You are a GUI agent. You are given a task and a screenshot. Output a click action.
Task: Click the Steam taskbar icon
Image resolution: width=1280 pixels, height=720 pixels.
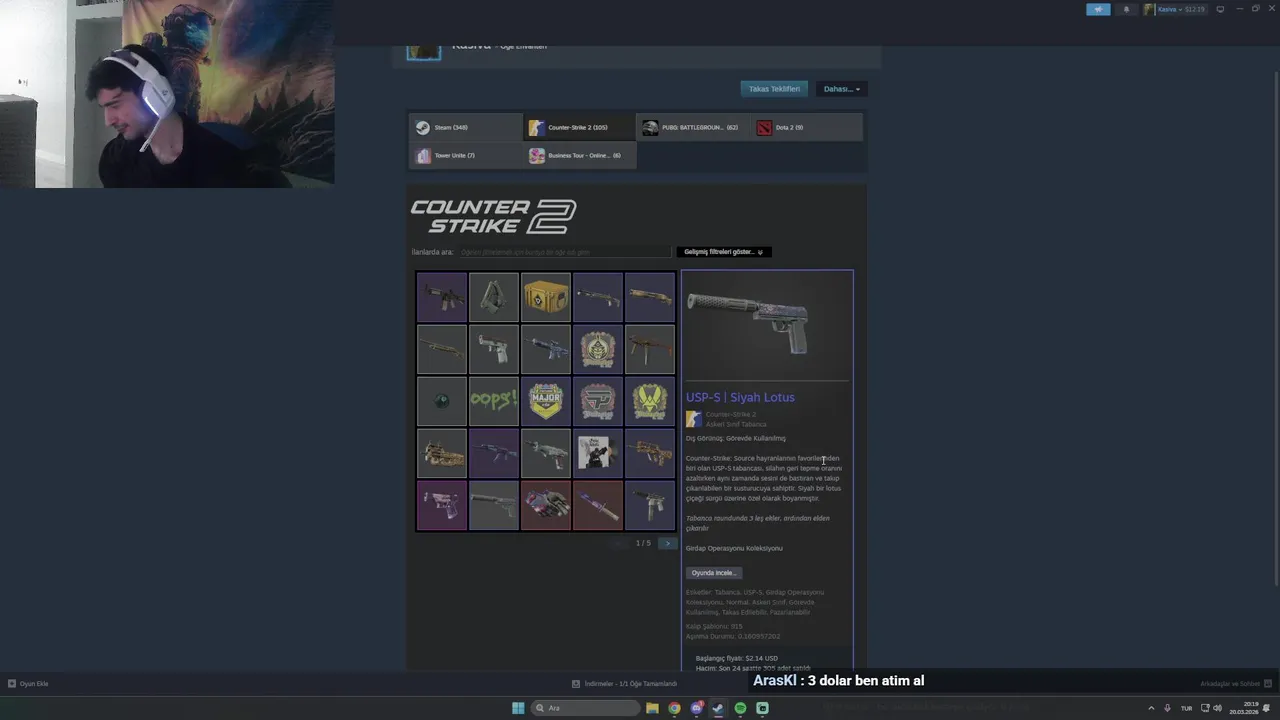(718, 708)
